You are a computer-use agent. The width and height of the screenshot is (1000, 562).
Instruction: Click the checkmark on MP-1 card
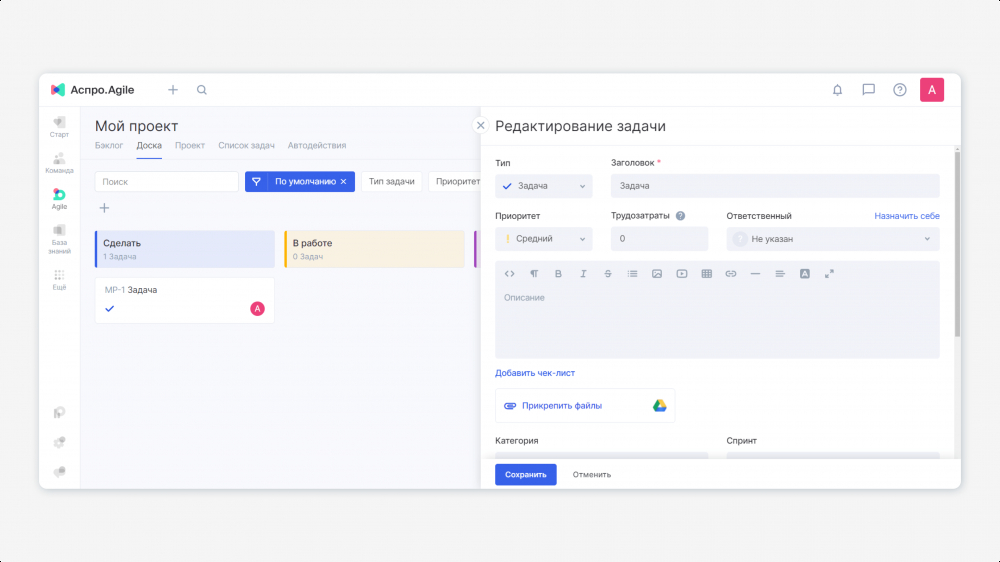tap(110, 309)
